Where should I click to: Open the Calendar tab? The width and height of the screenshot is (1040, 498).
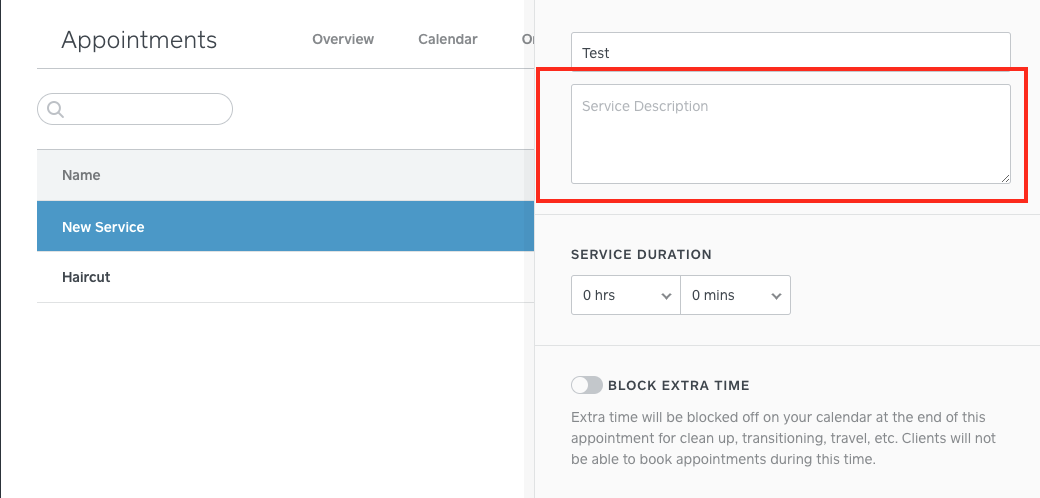(x=447, y=40)
